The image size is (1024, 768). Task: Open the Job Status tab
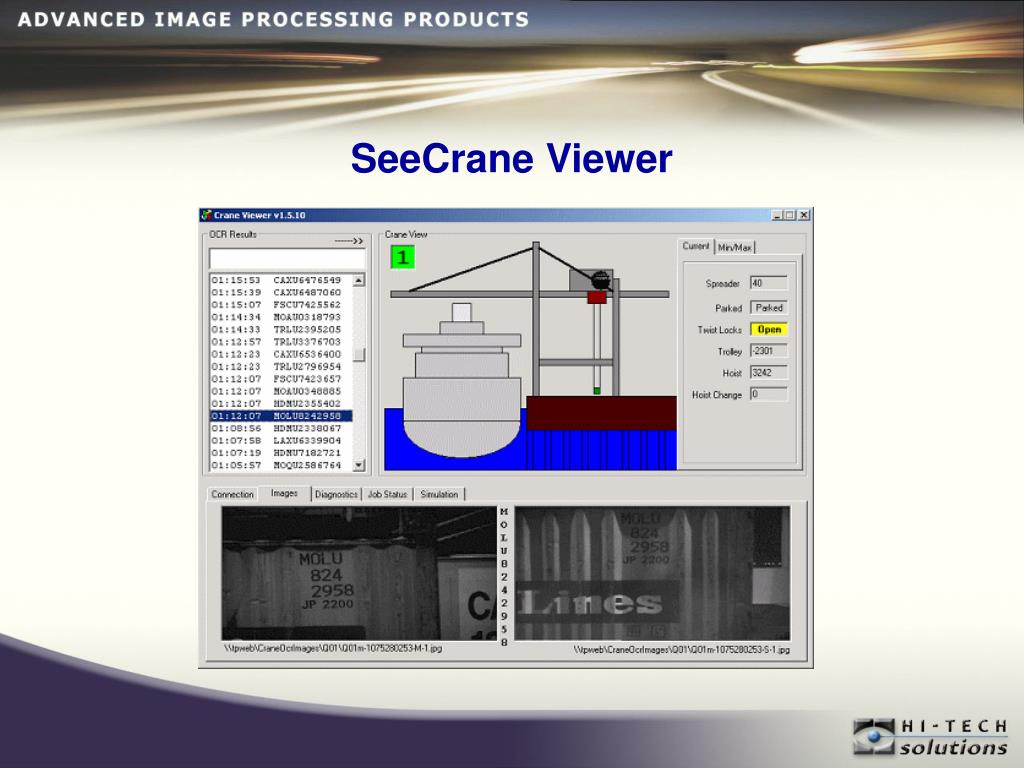[387, 494]
